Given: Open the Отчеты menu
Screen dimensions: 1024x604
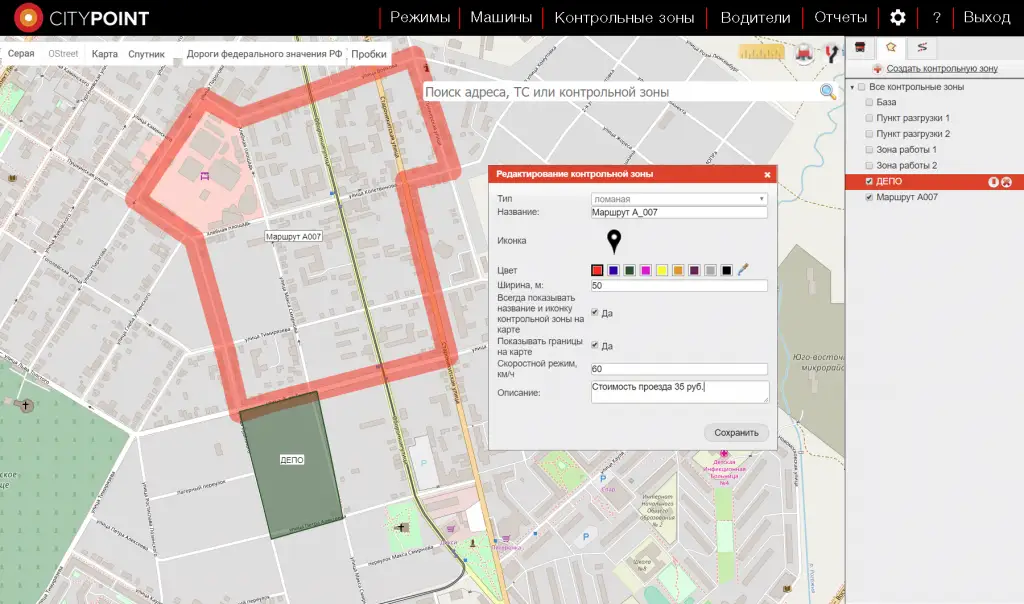Looking at the screenshot, I should point(840,18).
